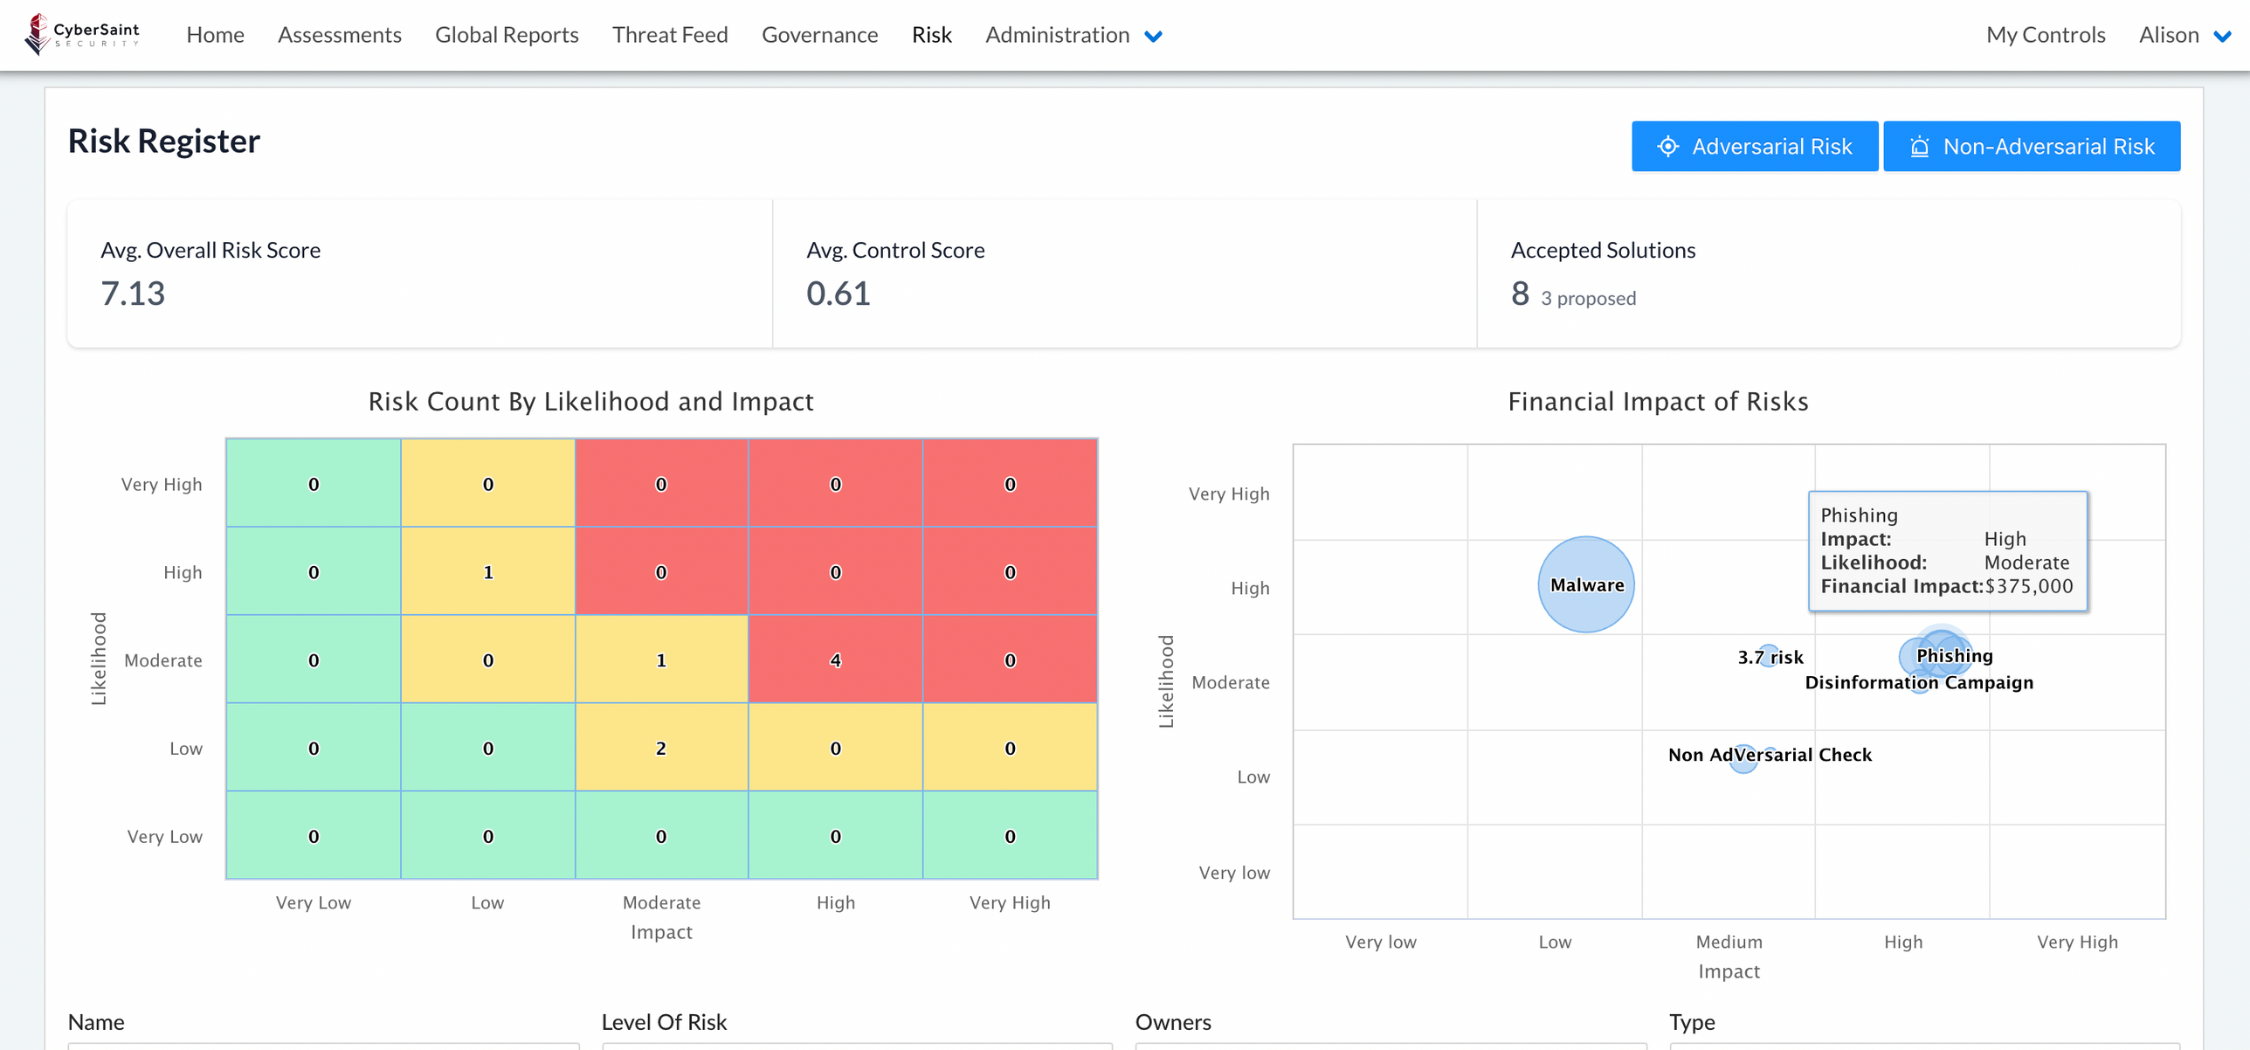This screenshot has width=2250, height=1050.
Task: Open the Alison user account dropdown
Action: 2169,35
